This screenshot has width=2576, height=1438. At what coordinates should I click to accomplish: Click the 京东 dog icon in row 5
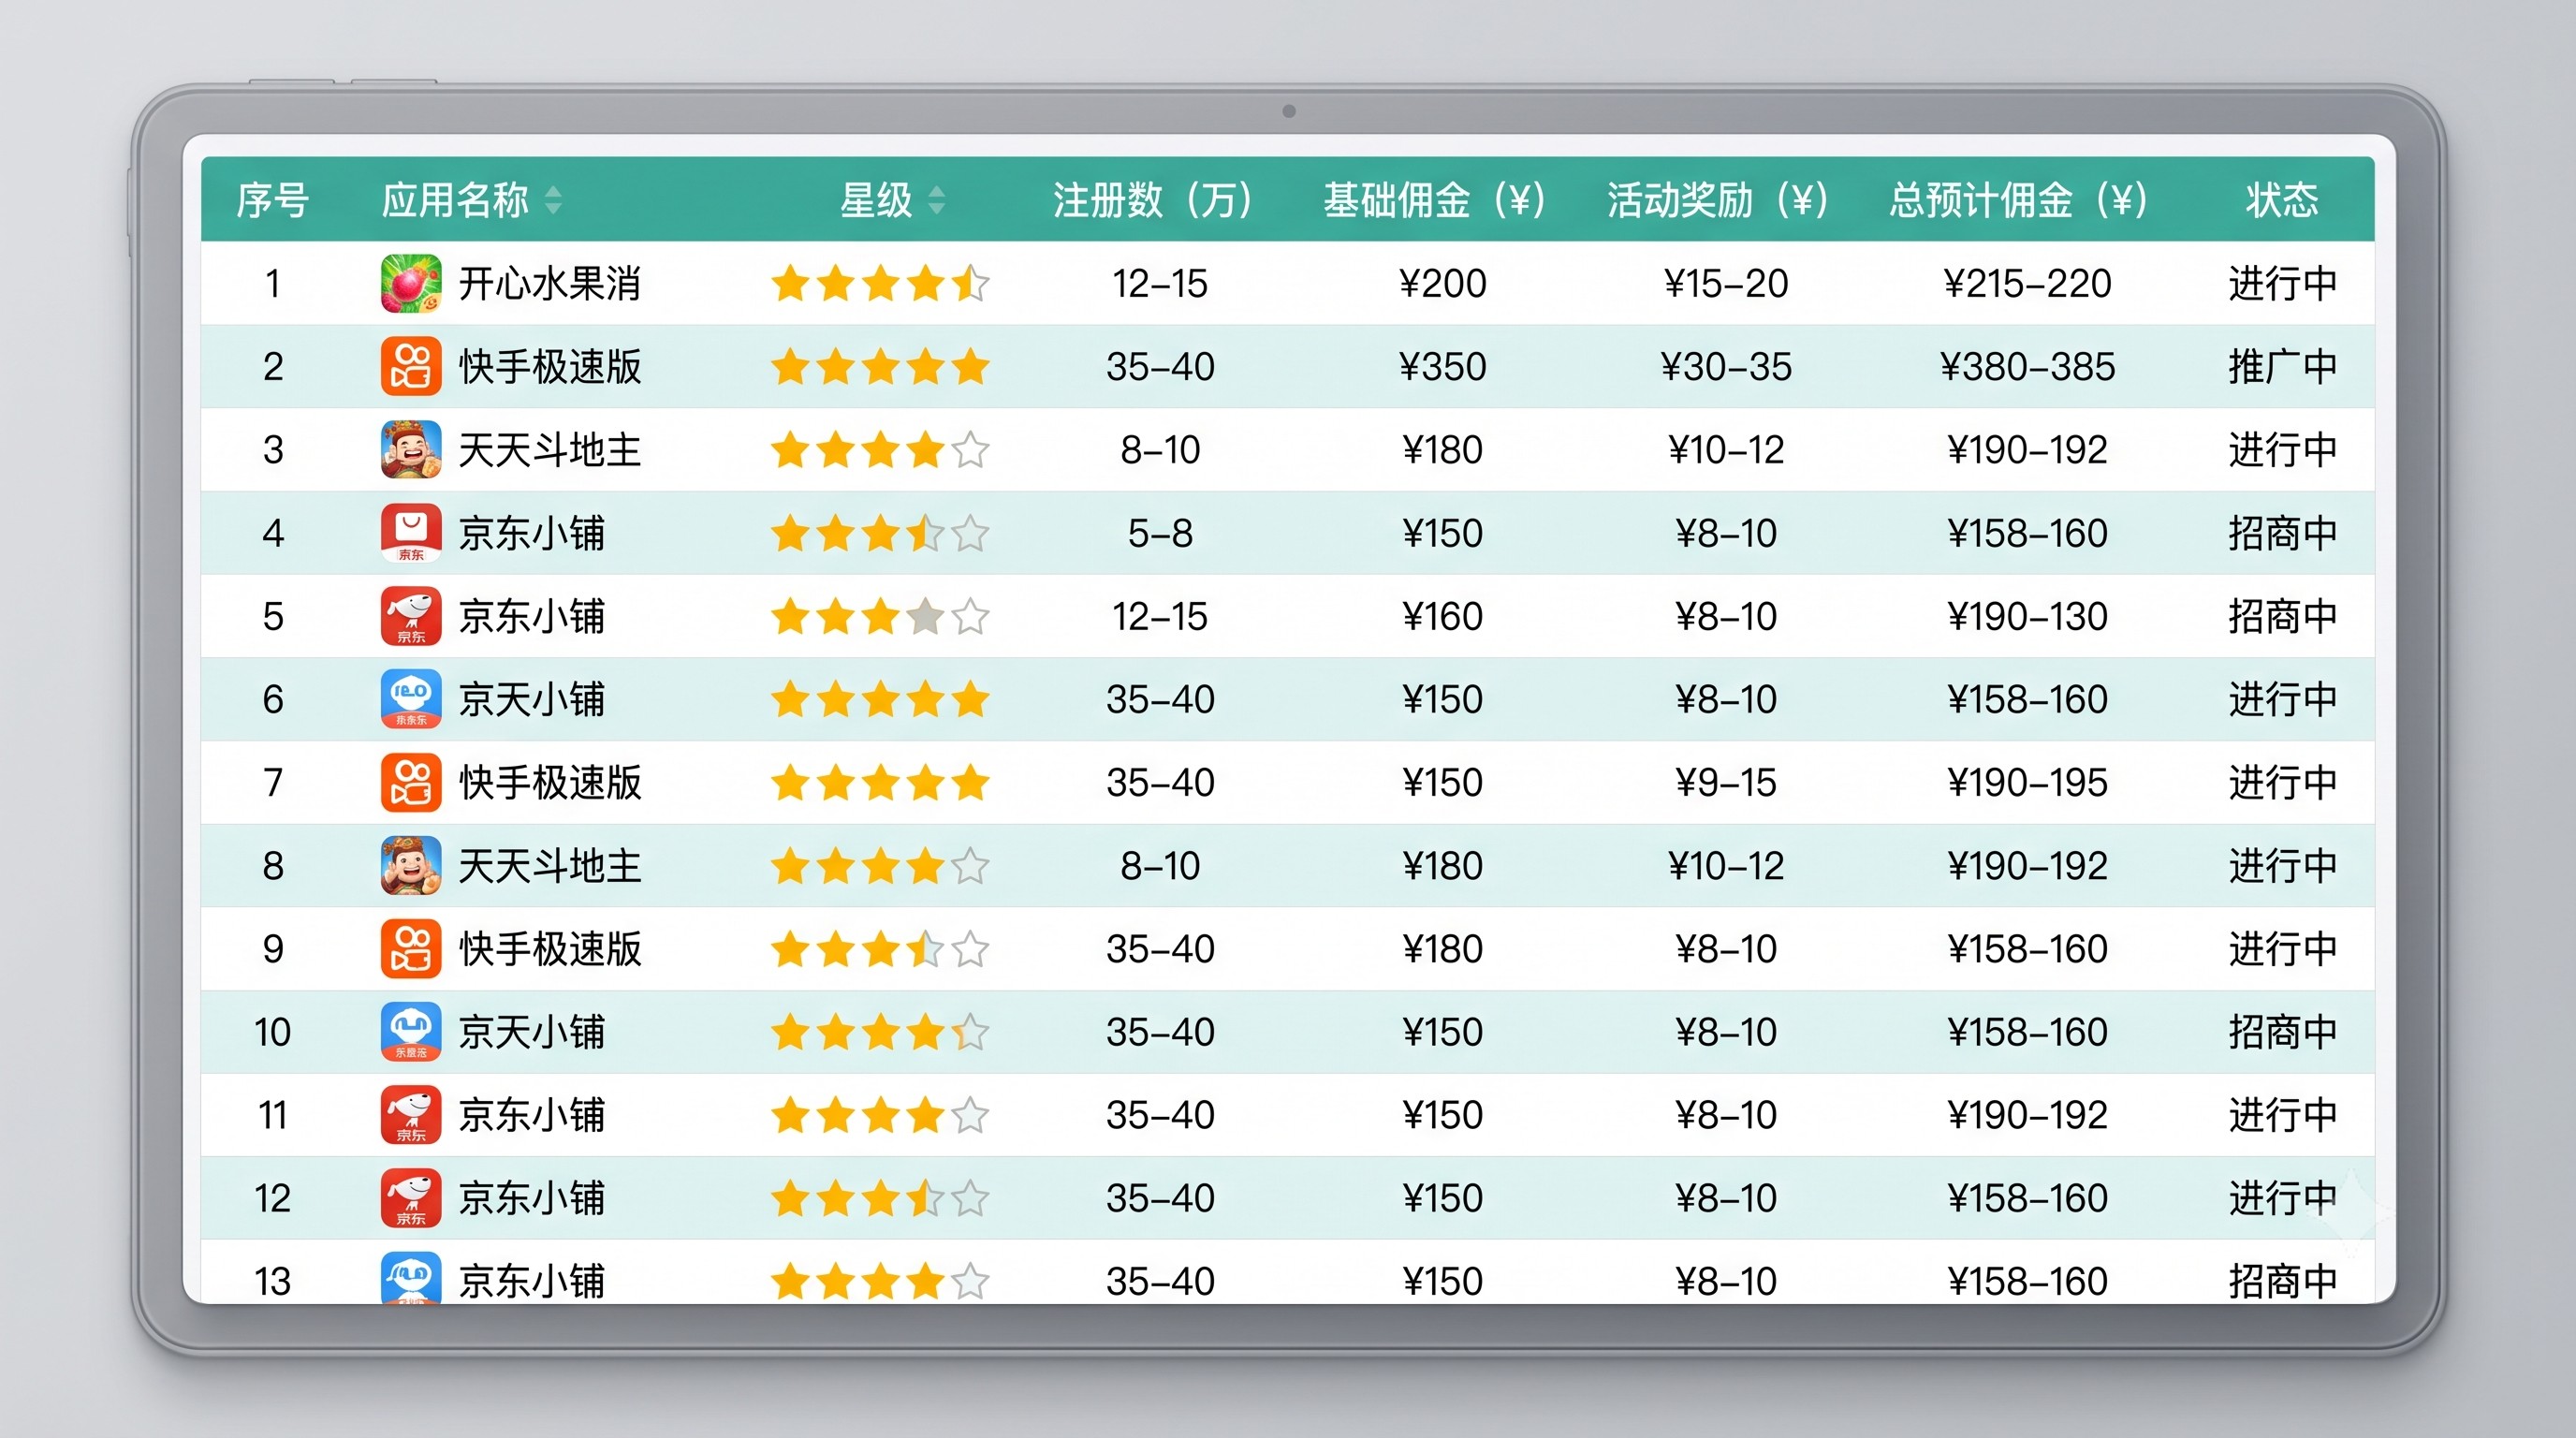click(x=411, y=616)
